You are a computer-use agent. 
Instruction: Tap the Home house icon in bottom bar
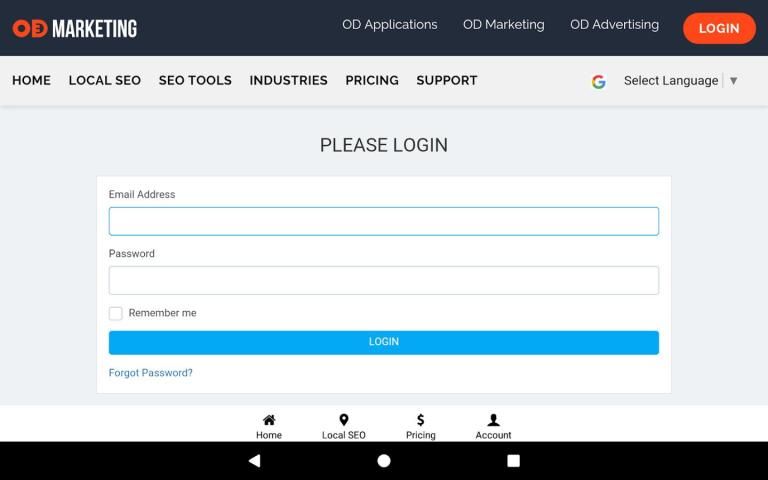click(268, 421)
